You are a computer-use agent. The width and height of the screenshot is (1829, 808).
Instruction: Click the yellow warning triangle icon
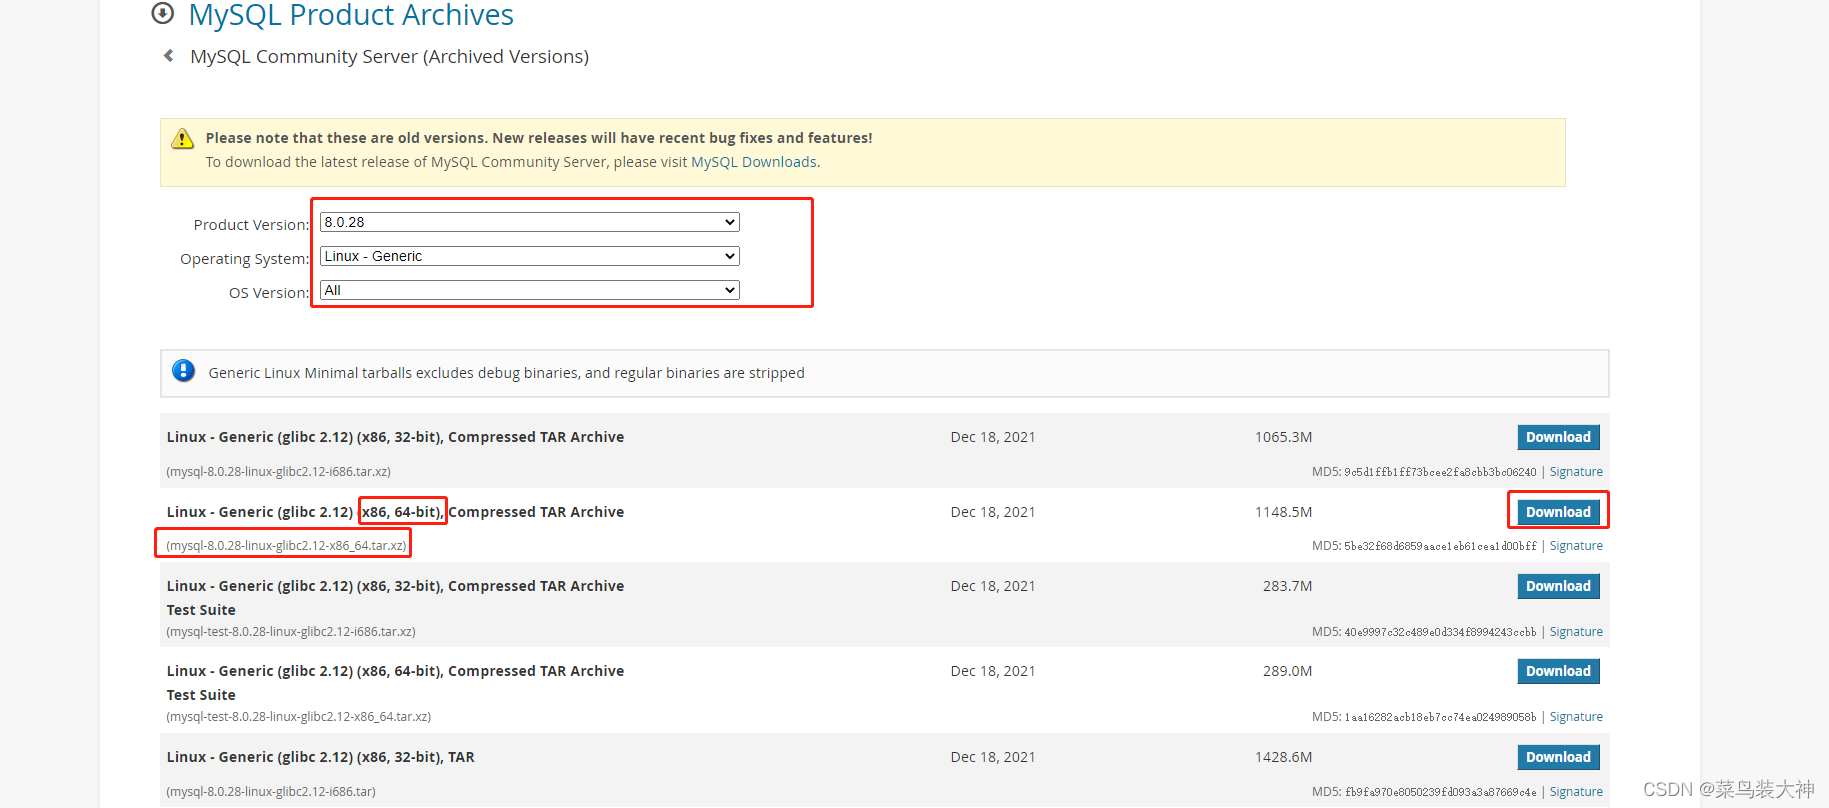point(182,139)
